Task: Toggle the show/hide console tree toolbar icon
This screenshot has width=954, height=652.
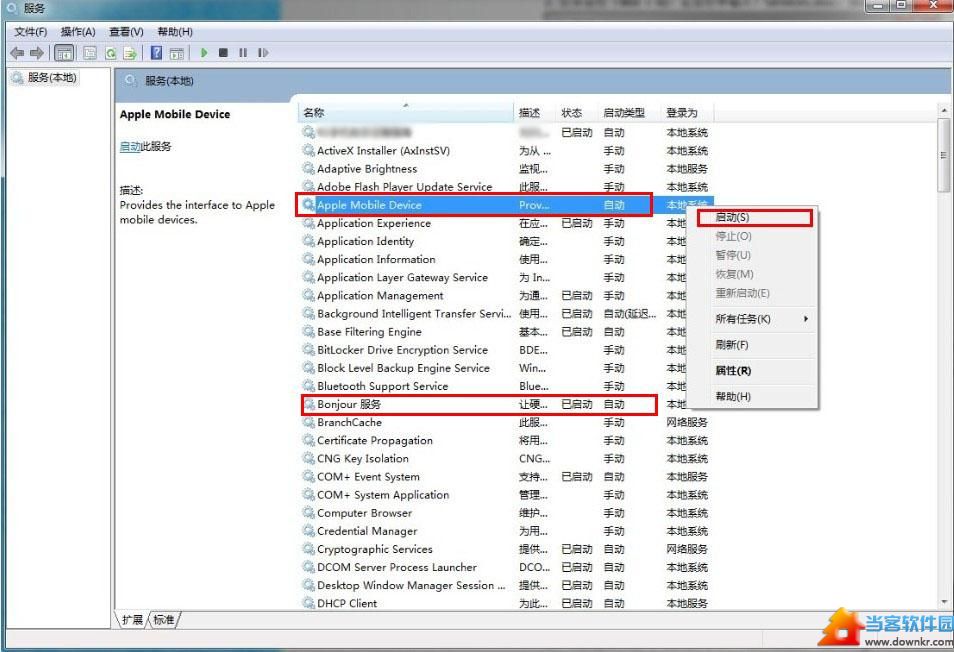Action: click(x=64, y=53)
